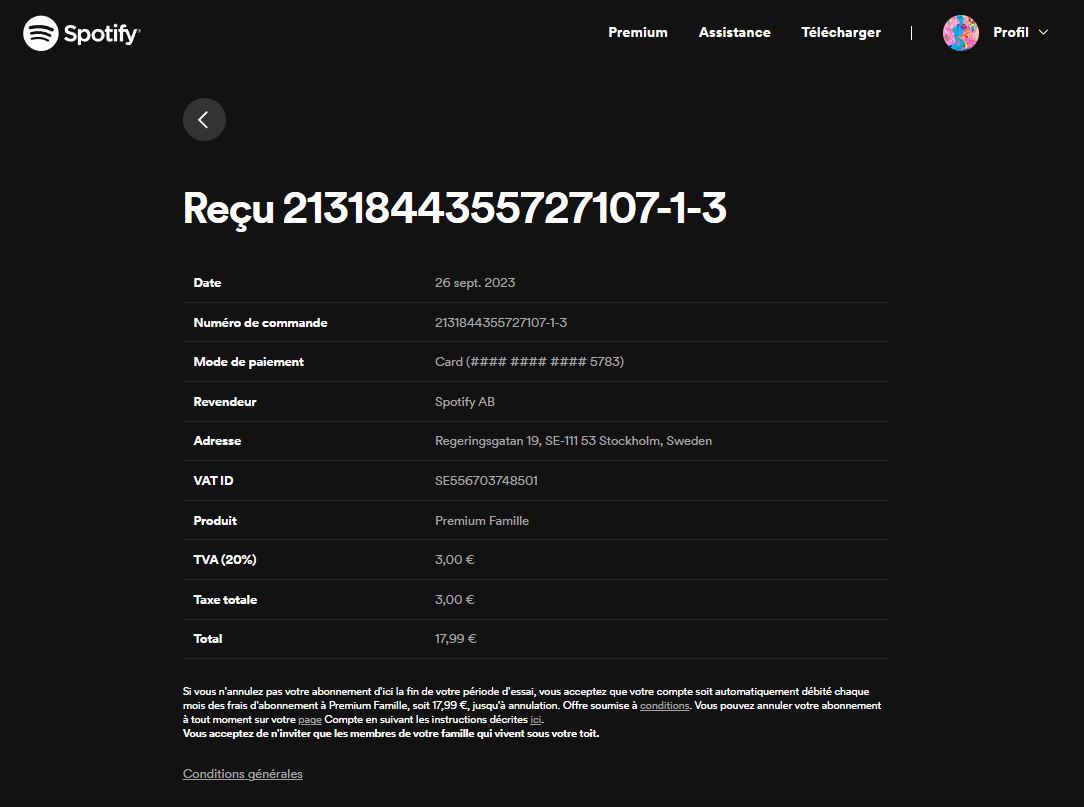The height and width of the screenshot is (807, 1084).
Task: Select the TVA (20%) amount '3,00 €'
Action: 454,559
